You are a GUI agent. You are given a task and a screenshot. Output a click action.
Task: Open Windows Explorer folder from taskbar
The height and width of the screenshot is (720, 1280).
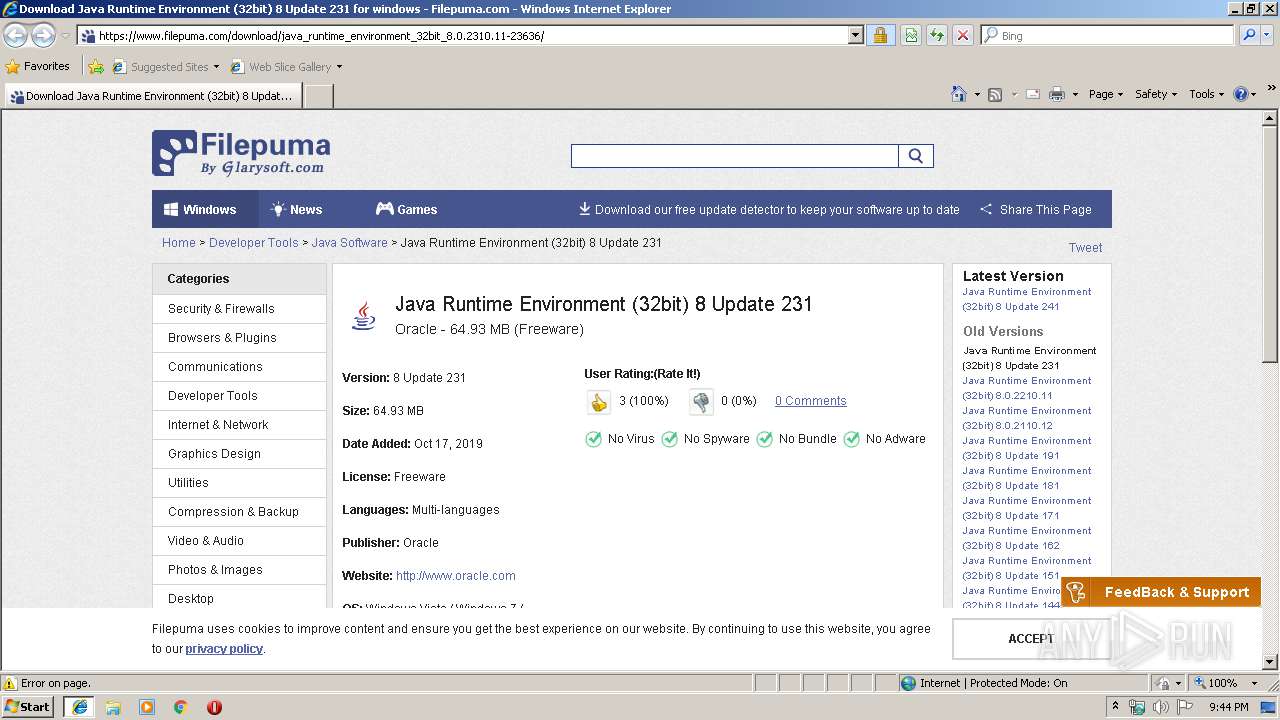tap(113, 707)
